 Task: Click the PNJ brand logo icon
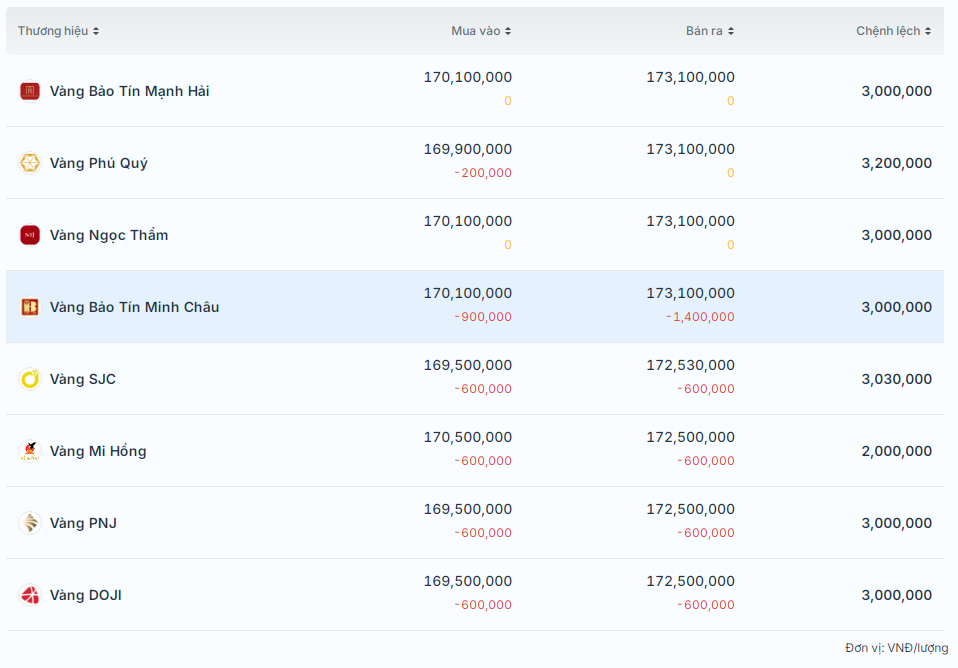[x=30, y=523]
